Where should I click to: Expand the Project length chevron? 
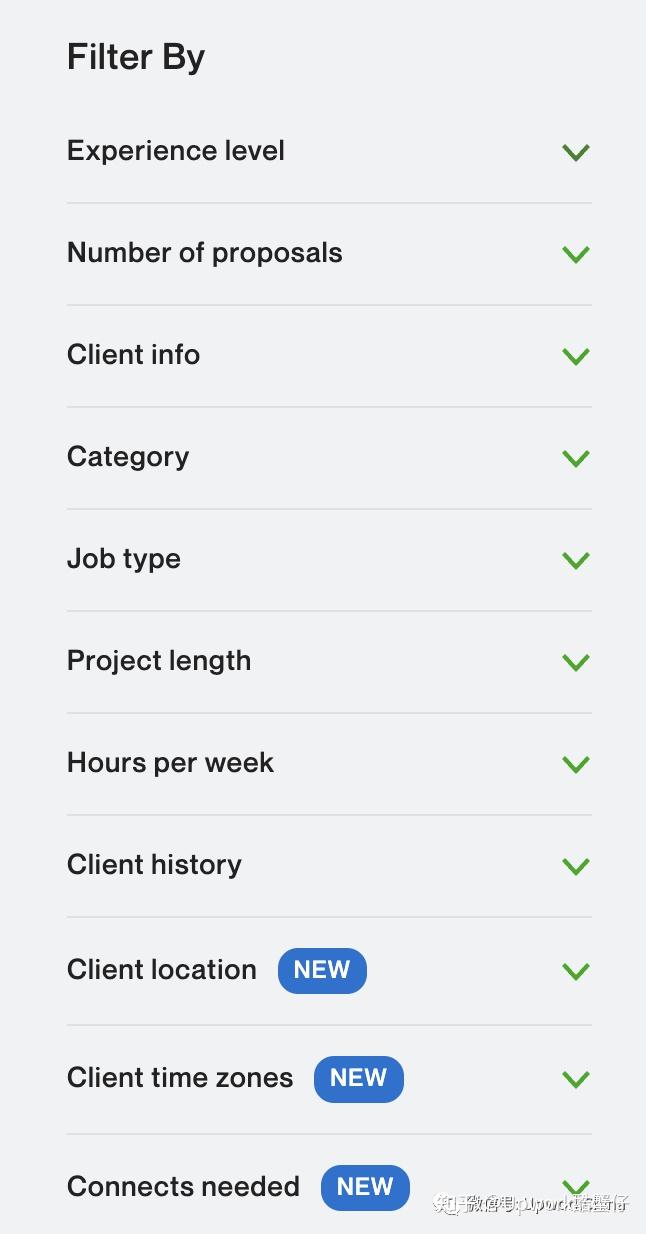point(575,662)
